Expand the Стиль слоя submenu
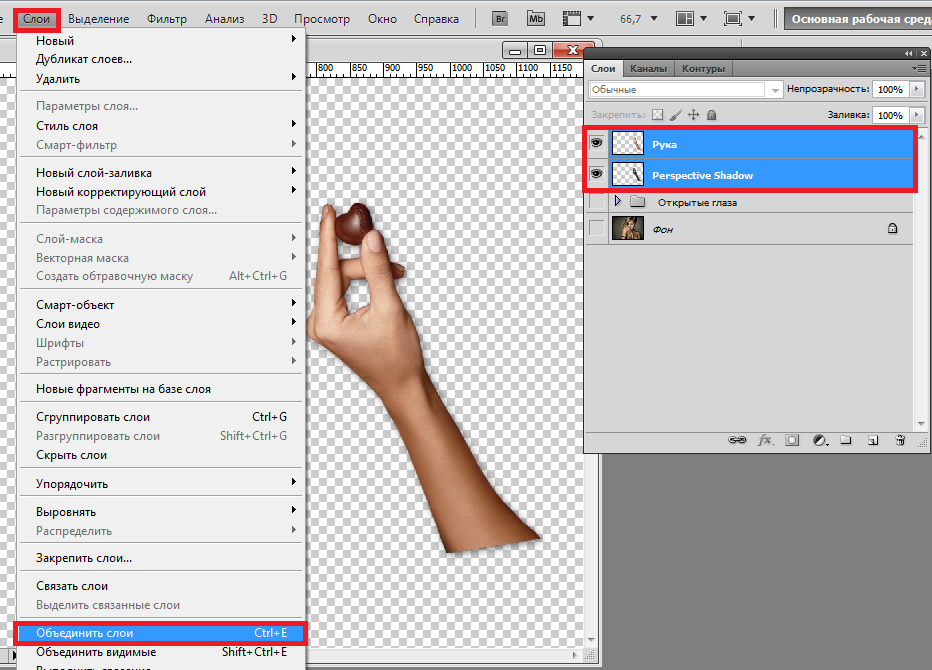Image resolution: width=932 pixels, height=670 pixels. click(x=162, y=125)
